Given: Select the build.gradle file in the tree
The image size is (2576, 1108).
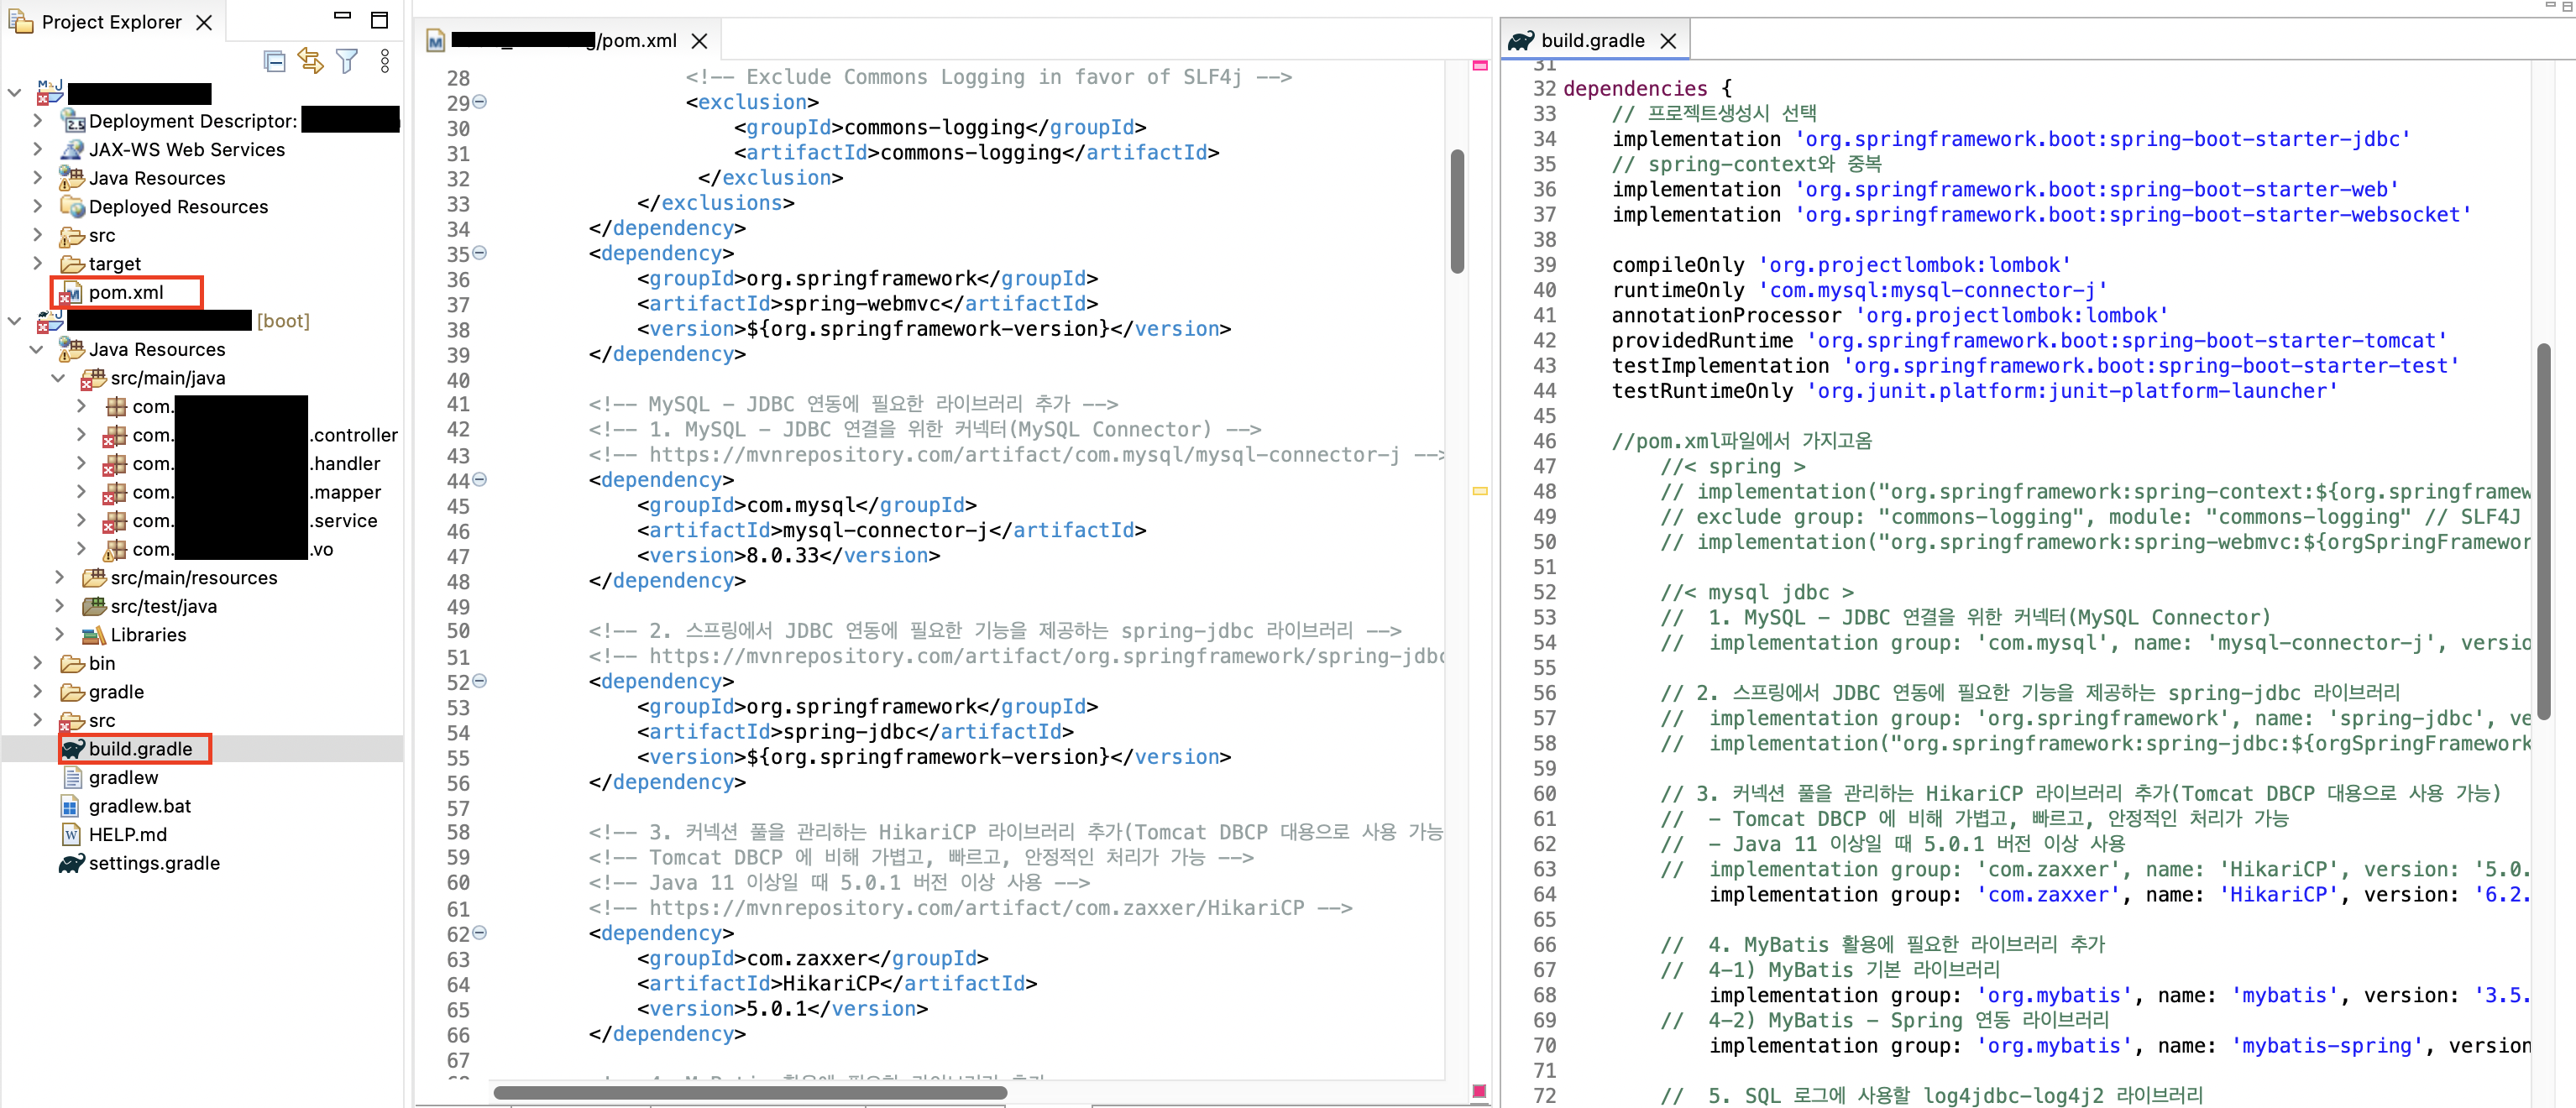Looking at the screenshot, I should 140,749.
